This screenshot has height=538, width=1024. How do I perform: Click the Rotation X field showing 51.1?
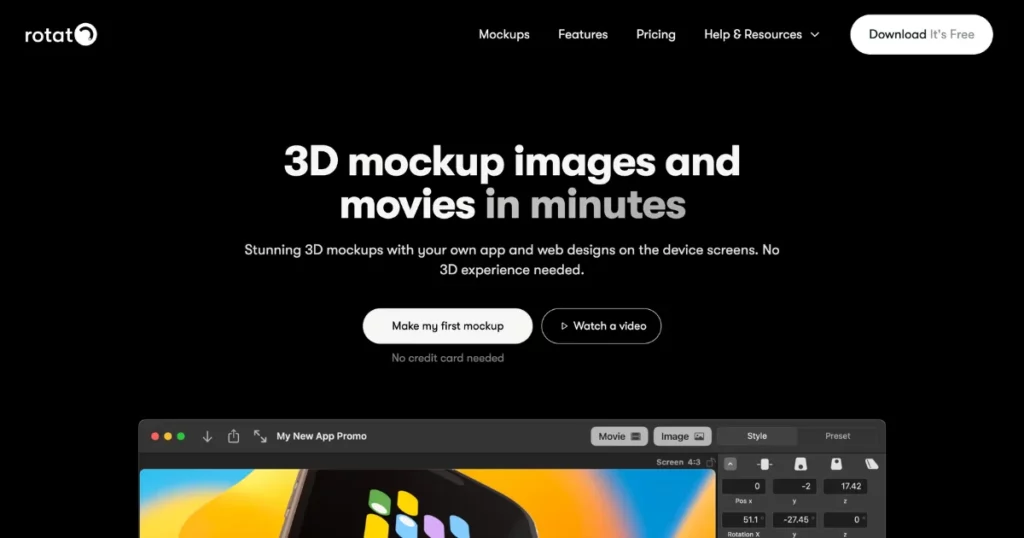click(743, 520)
